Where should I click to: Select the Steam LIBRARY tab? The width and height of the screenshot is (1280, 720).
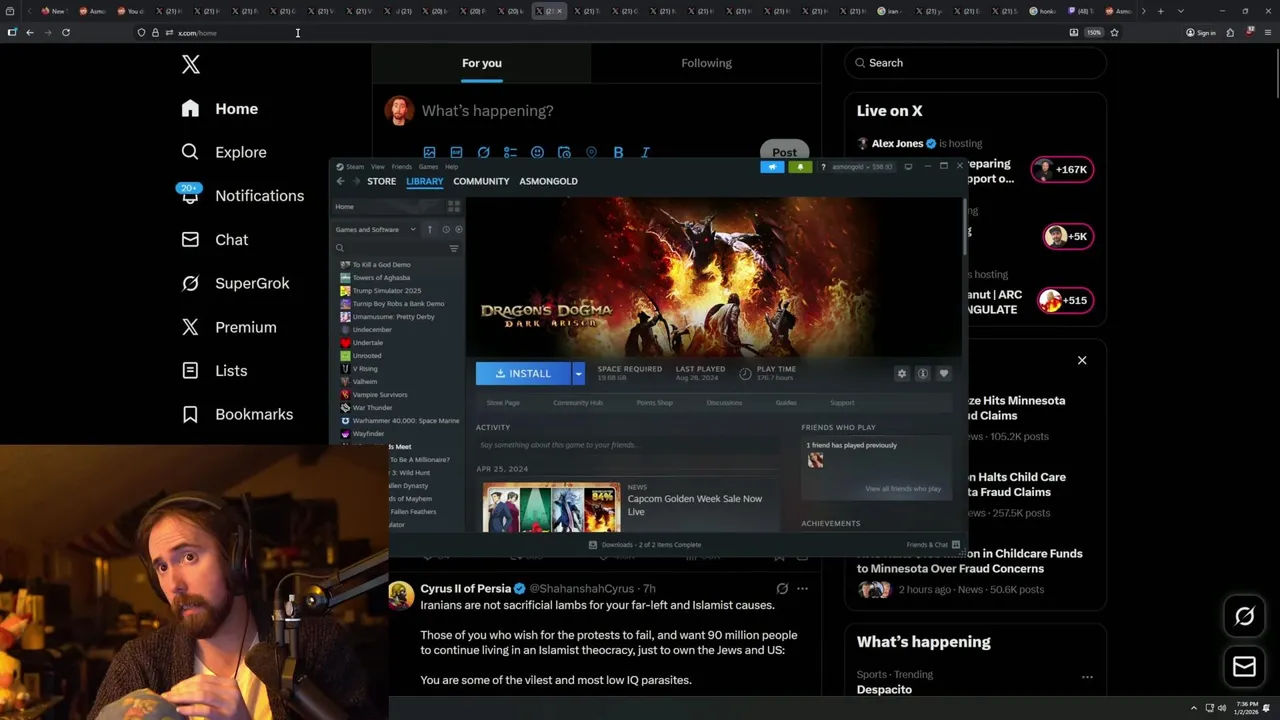[424, 181]
